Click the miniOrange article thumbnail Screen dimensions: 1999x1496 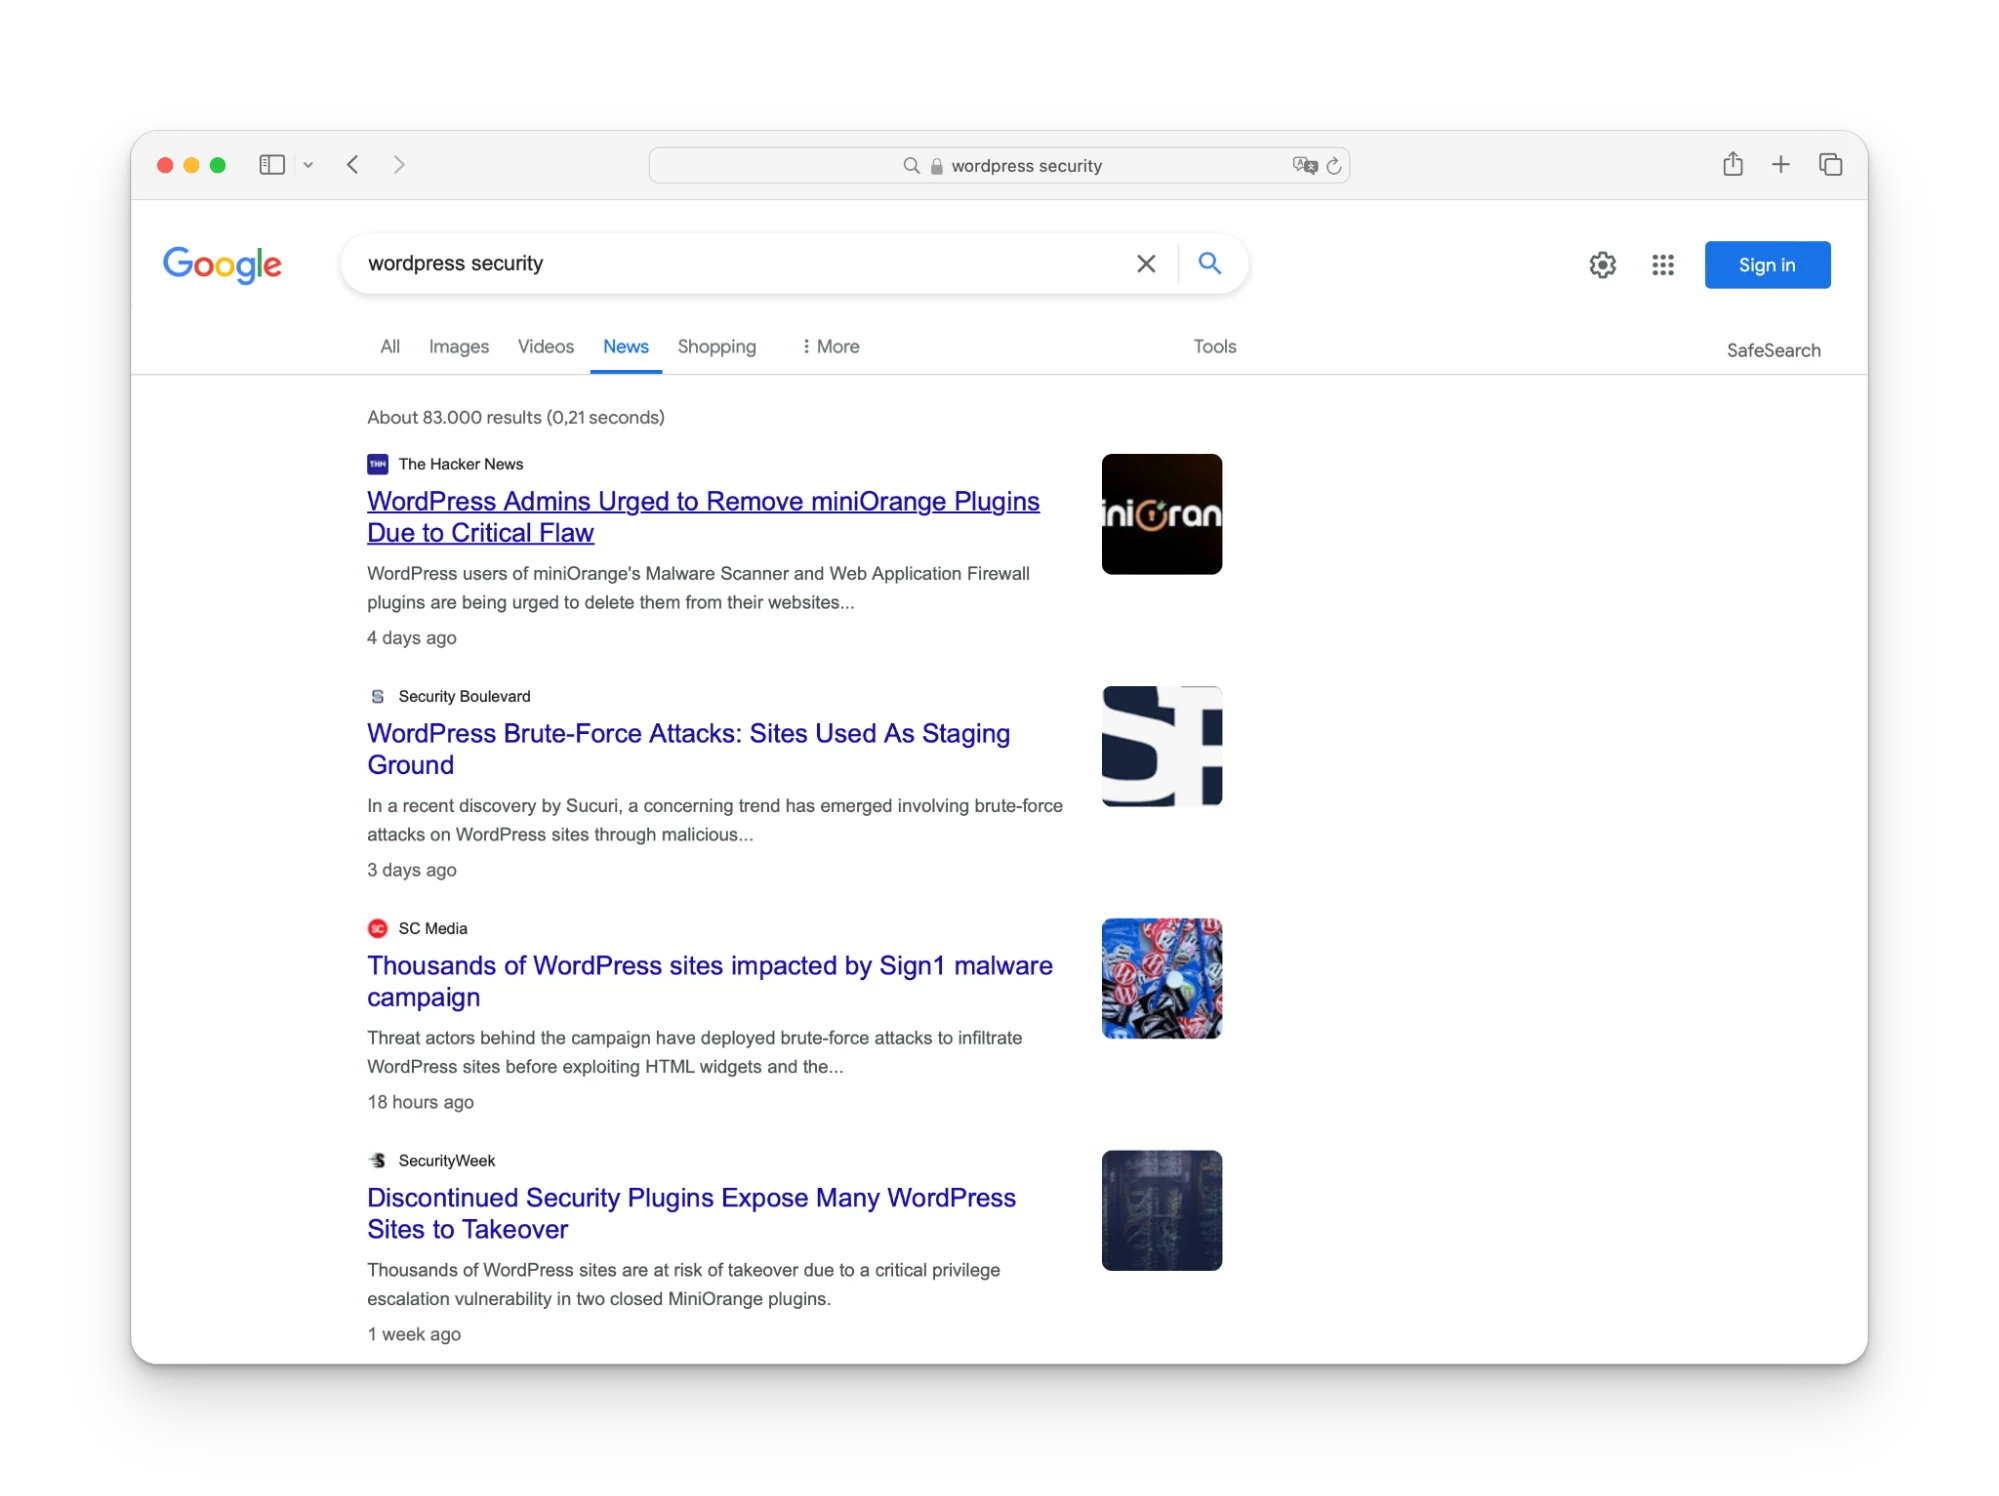coord(1161,514)
